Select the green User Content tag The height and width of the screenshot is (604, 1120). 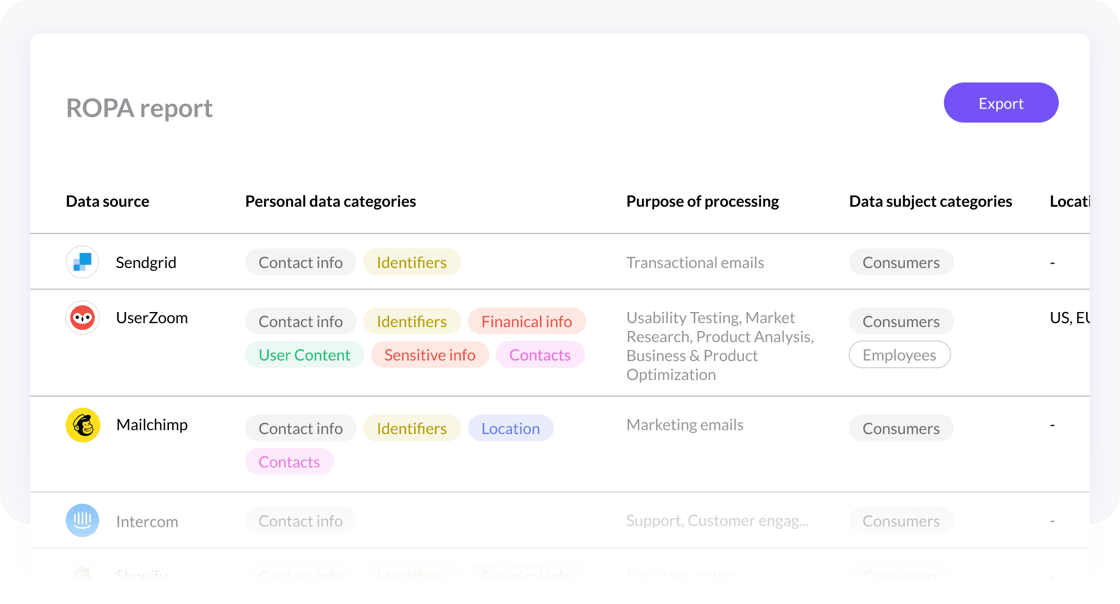(304, 355)
